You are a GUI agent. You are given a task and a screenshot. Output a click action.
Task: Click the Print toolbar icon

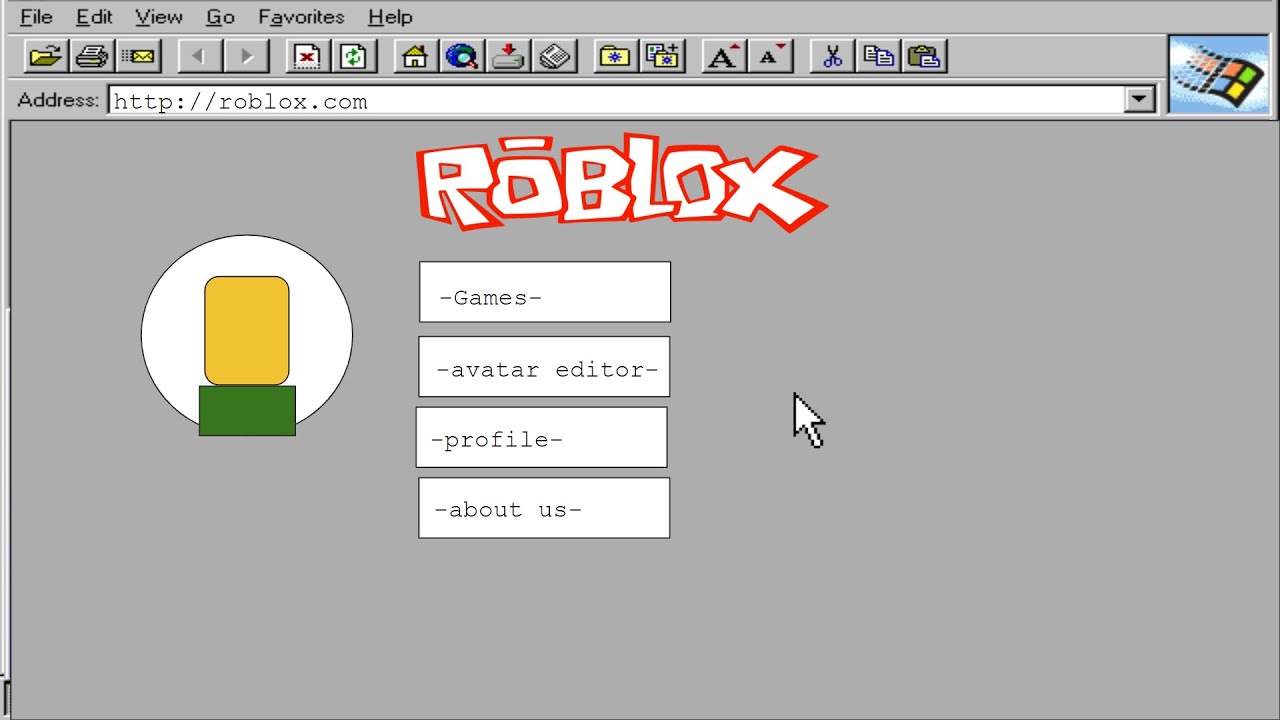coord(92,56)
